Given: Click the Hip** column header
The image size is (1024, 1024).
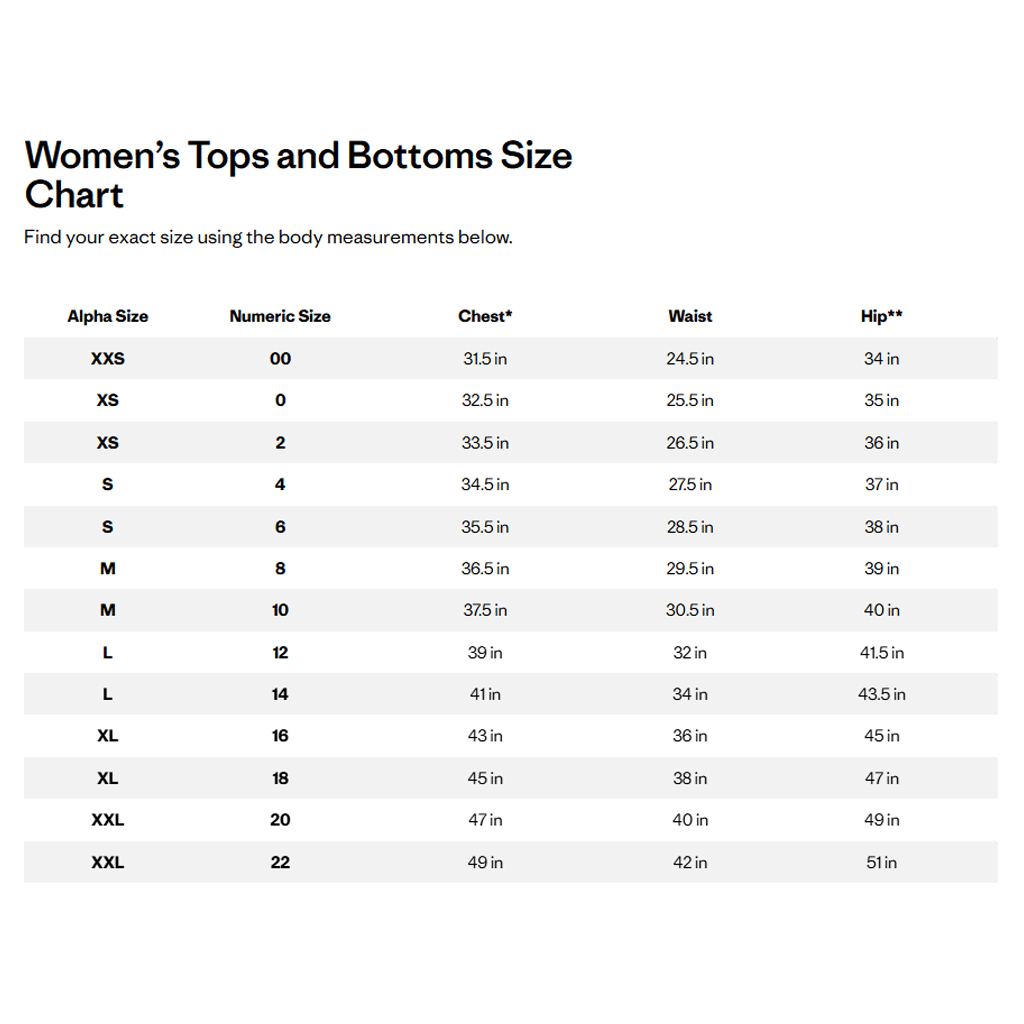Looking at the screenshot, I should tap(881, 316).
